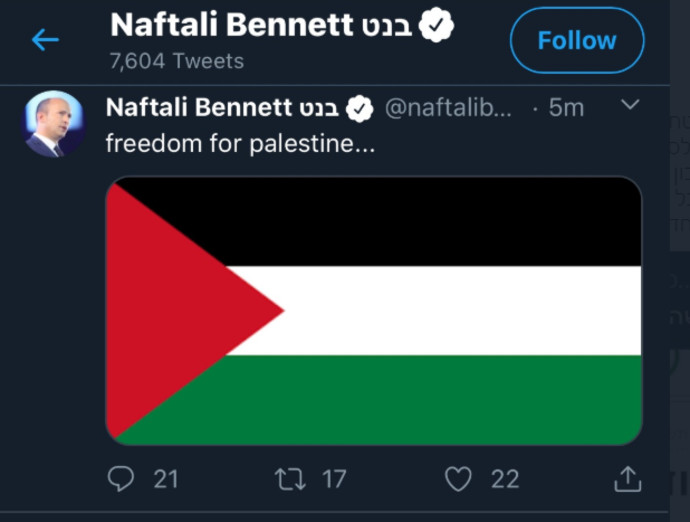Go back using the left arrow

tap(45, 40)
